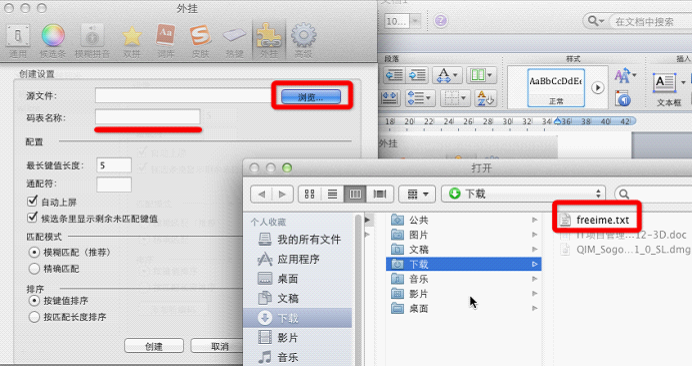Viewport: 692px width, 366px height.
Task: Select the 外挂 plugin puzzle icon
Action: pyautogui.click(x=269, y=41)
